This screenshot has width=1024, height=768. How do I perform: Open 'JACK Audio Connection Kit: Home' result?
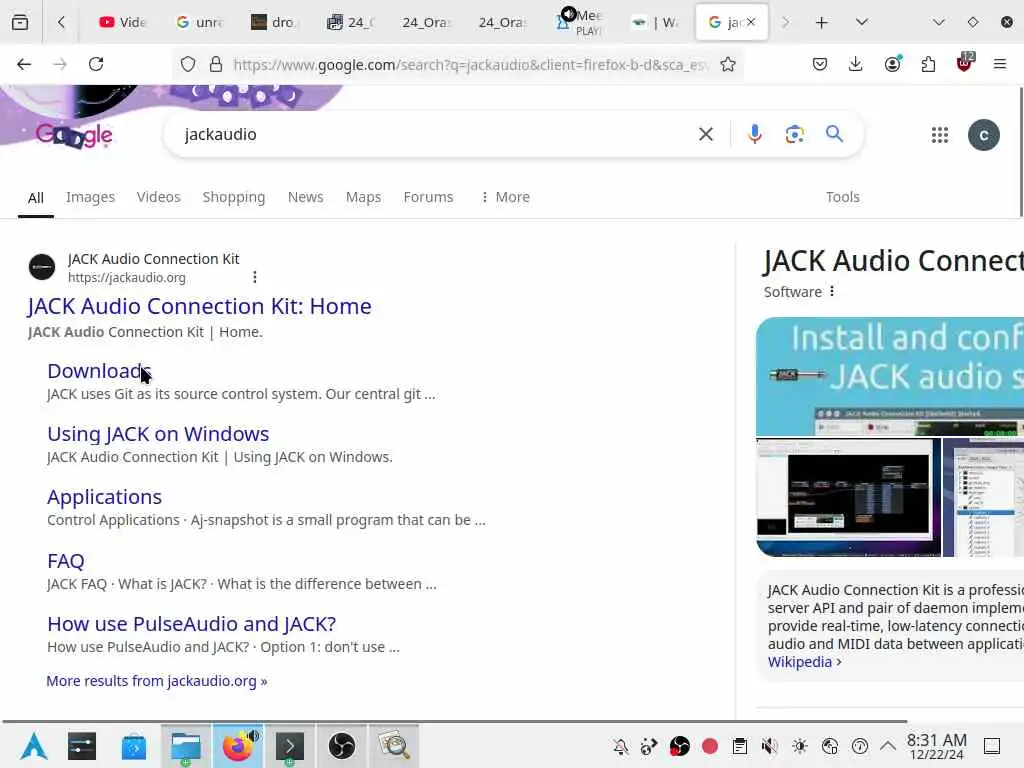199,306
